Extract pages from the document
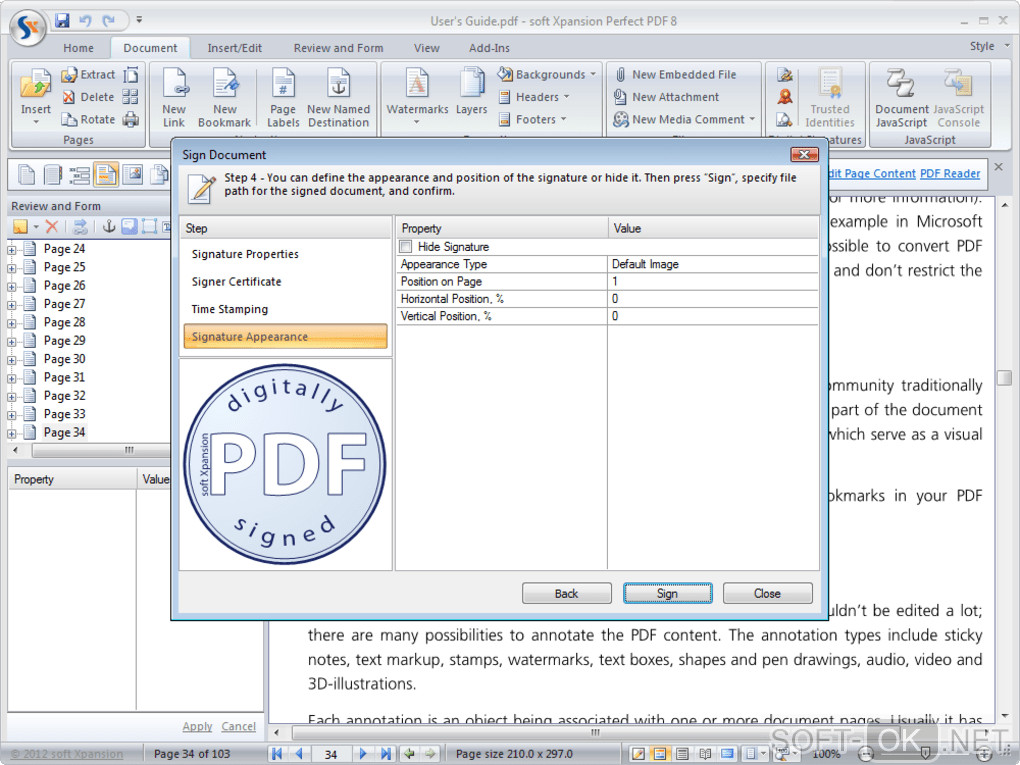The image size is (1020, 765). pos(88,75)
